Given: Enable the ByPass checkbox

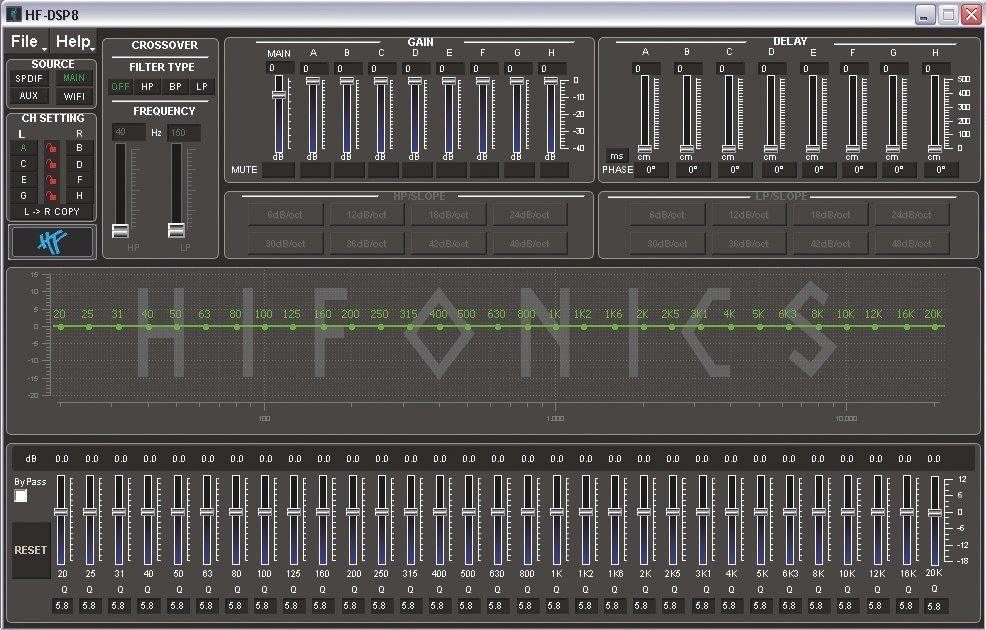Looking at the screenshot, I should 21,496.
